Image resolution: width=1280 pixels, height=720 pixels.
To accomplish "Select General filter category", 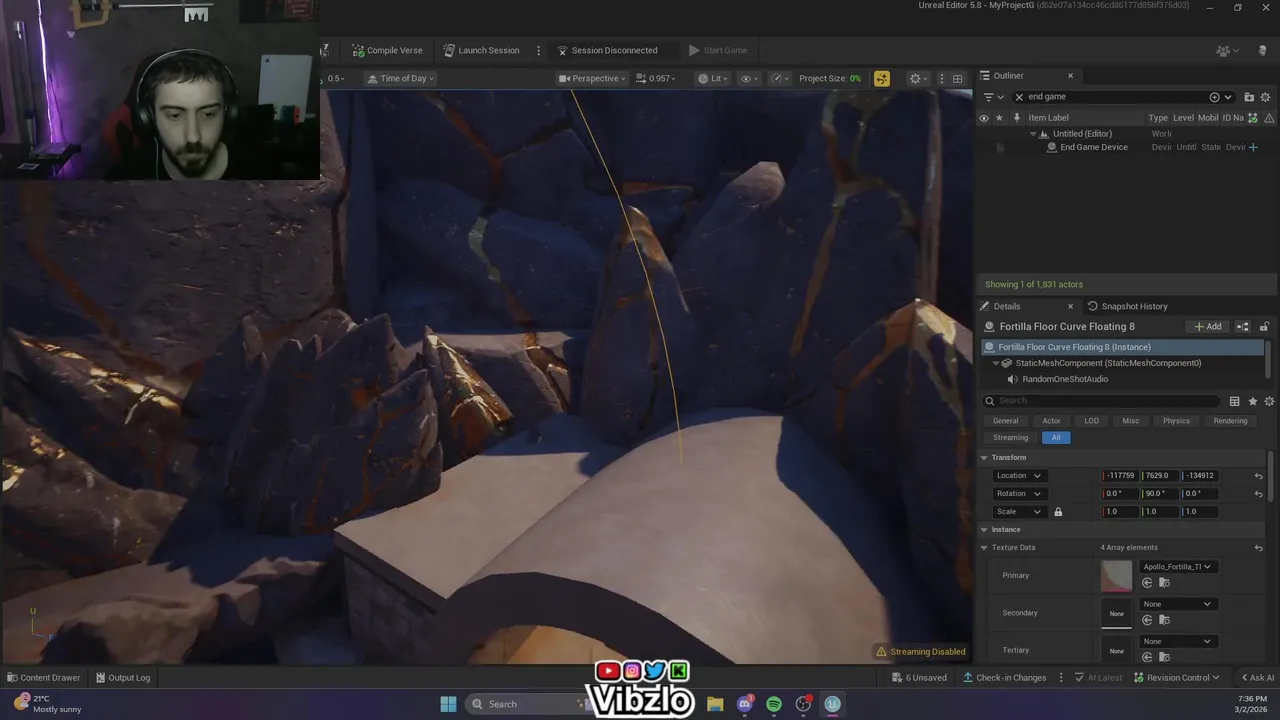I will coord(1006,421).
